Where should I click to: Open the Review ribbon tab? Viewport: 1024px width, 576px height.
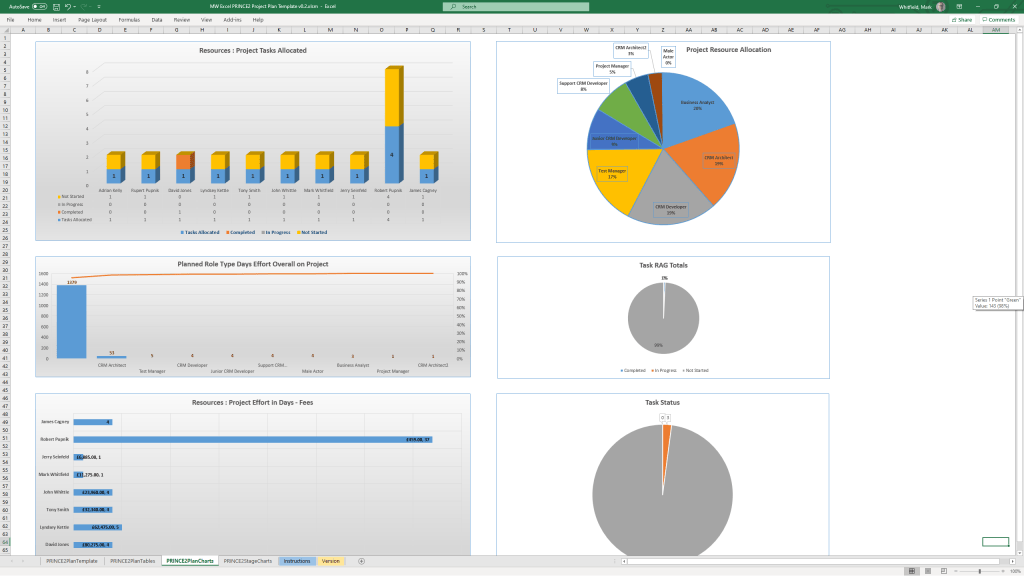(x=182, y=20)
